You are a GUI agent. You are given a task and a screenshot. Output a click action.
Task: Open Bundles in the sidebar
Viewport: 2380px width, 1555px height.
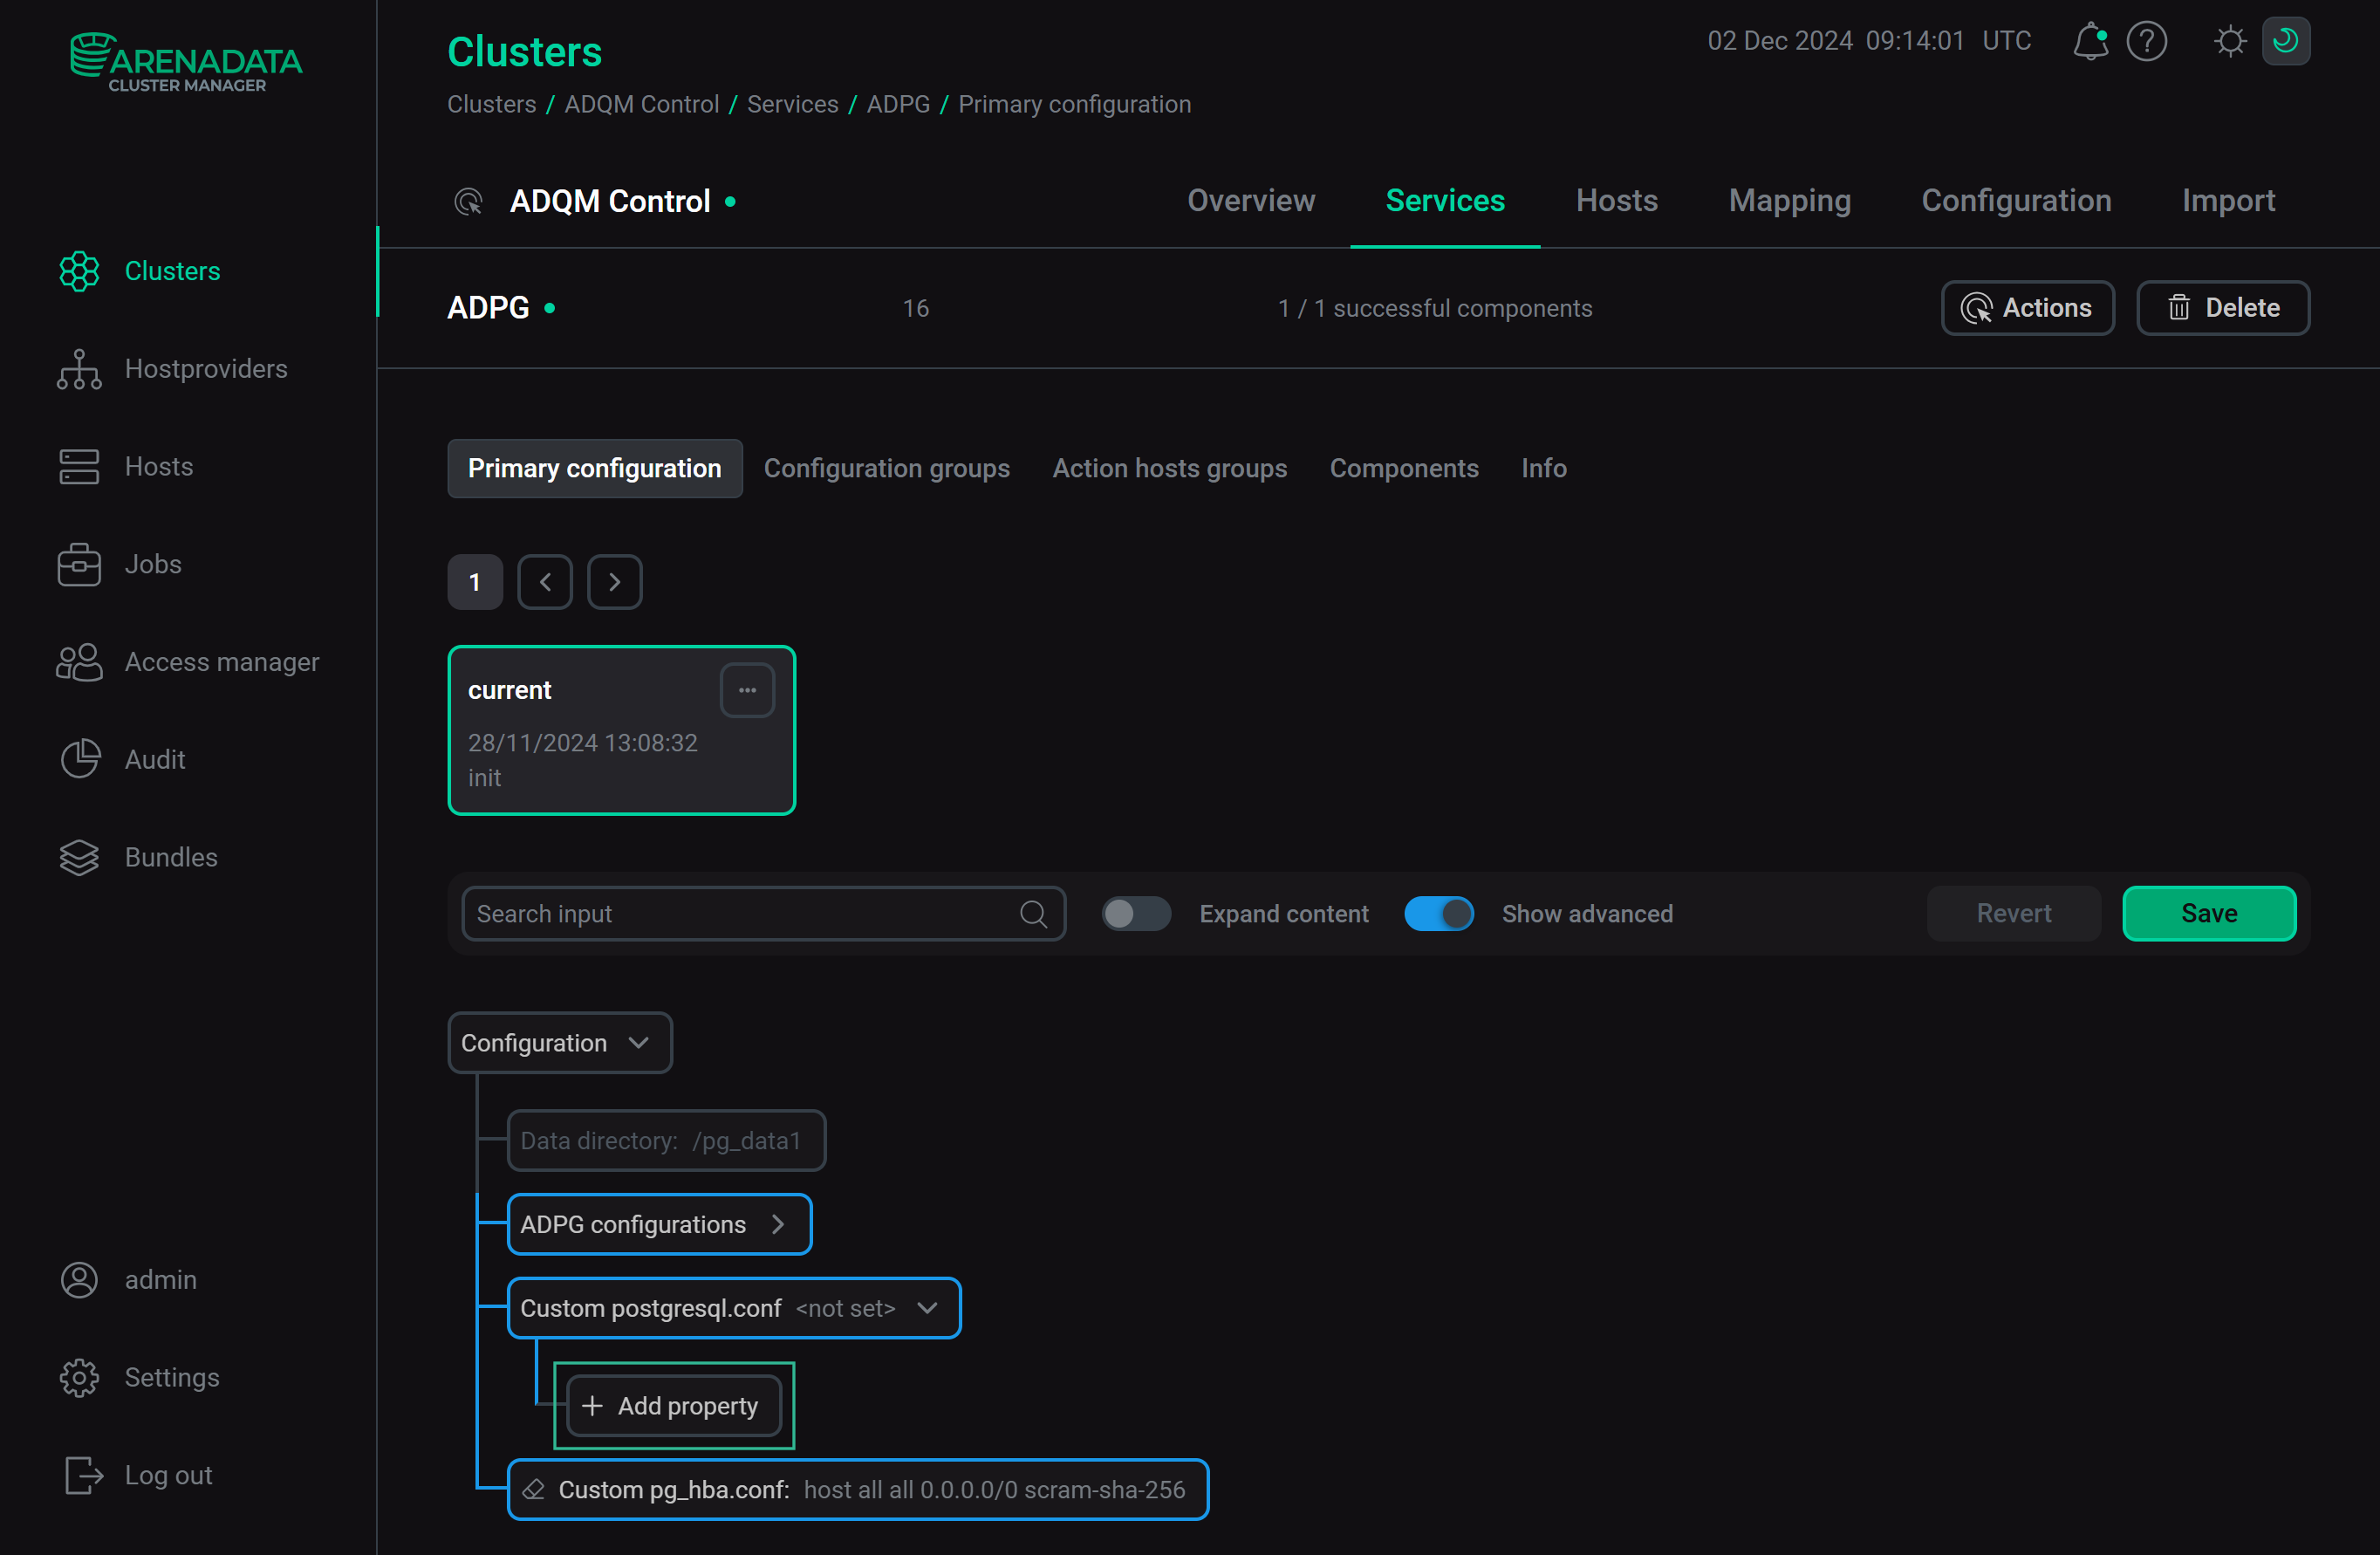(171, 857)
